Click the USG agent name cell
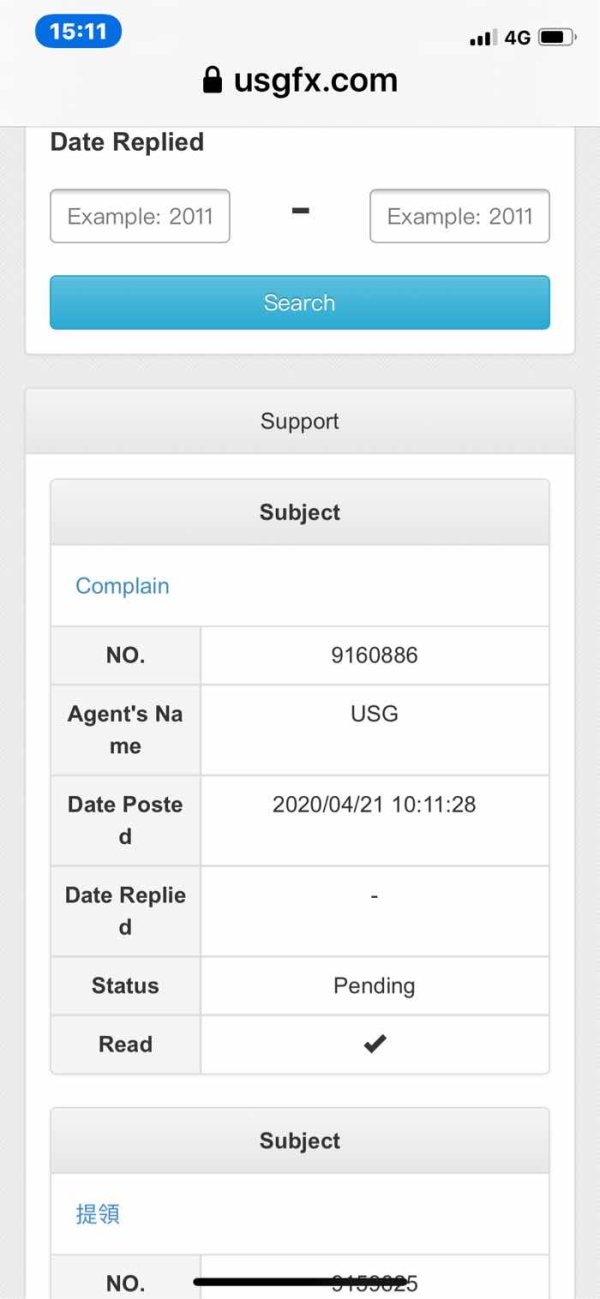This screenshot has width=600, height=1299. tap(374, 714)
